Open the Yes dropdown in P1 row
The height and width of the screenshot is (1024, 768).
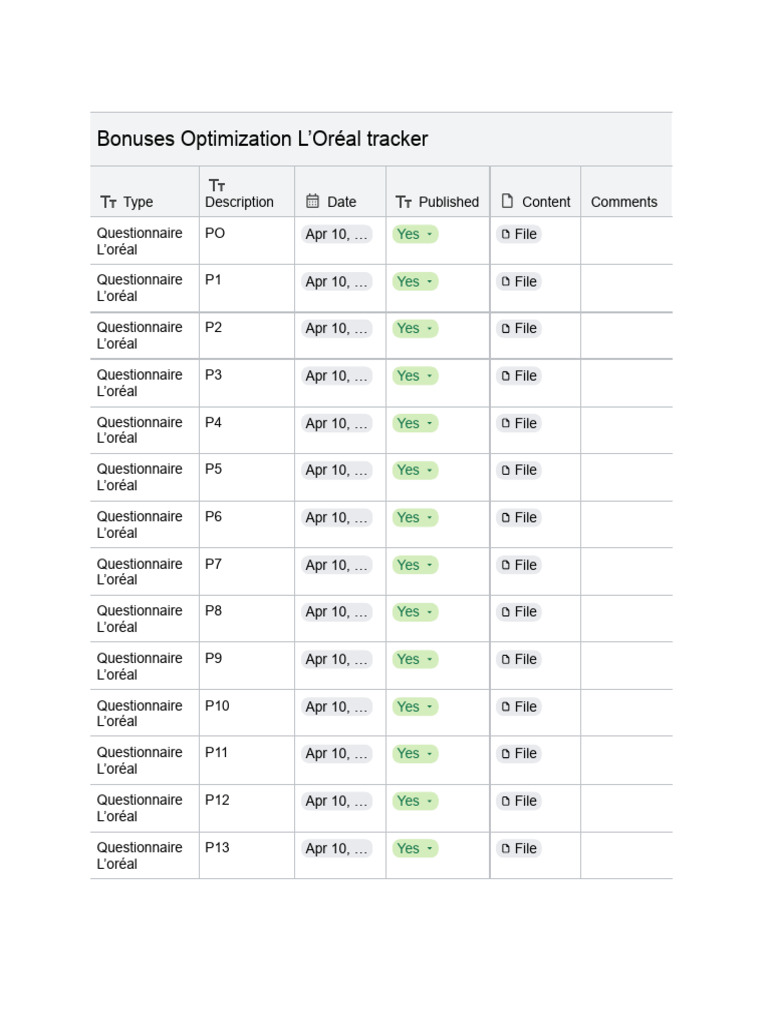415,281
